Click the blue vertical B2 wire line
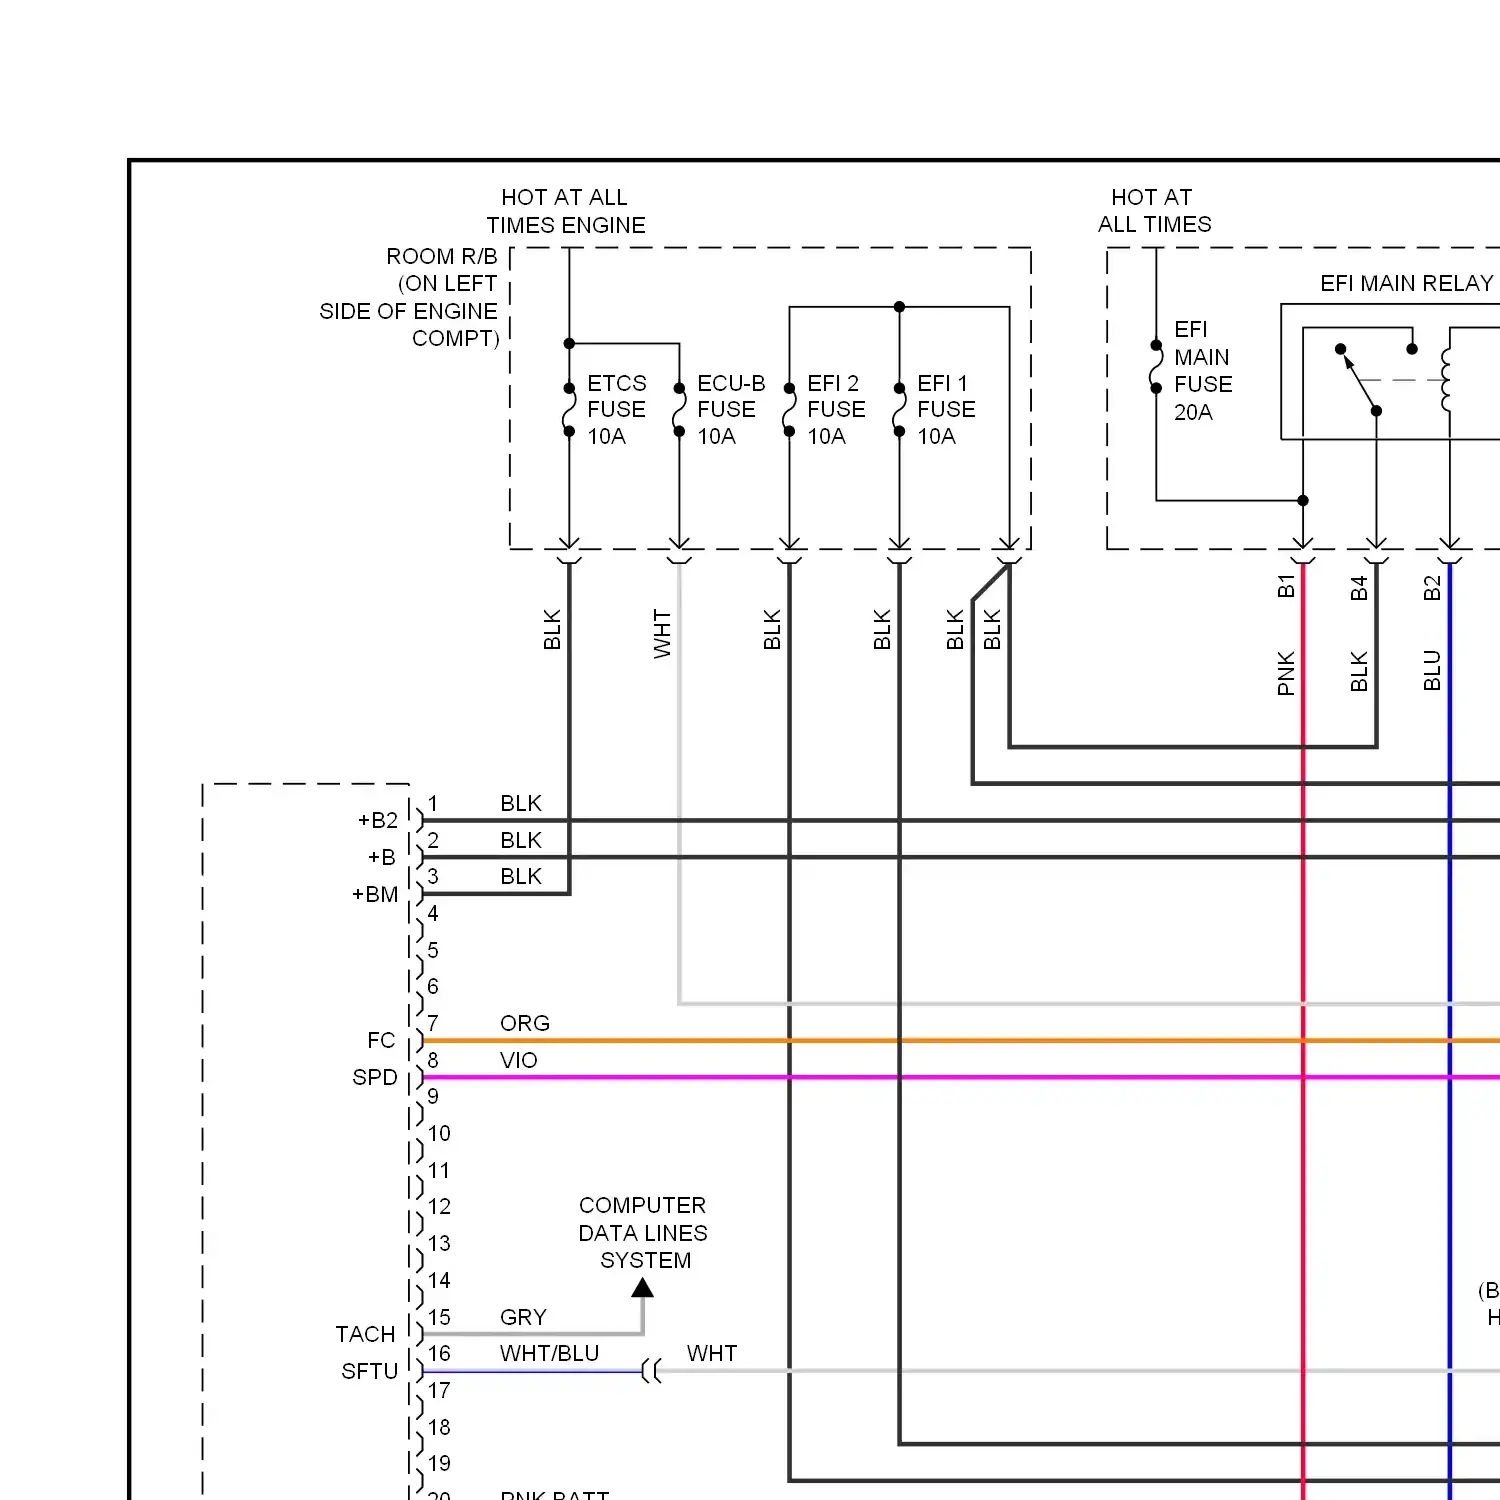Image resolution: width=1500 pixels, height=1500 pixels. 1450,1030
